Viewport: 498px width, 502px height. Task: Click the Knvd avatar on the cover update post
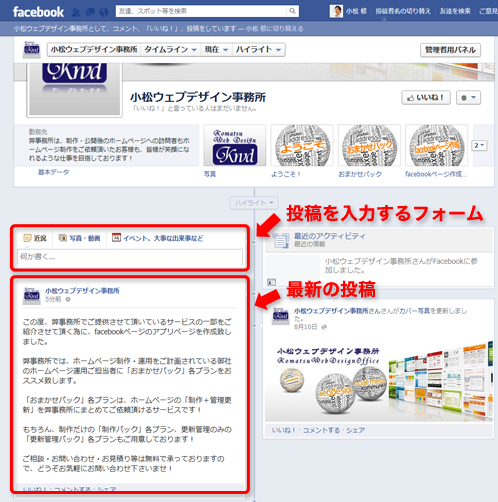(x=281, y=315)
